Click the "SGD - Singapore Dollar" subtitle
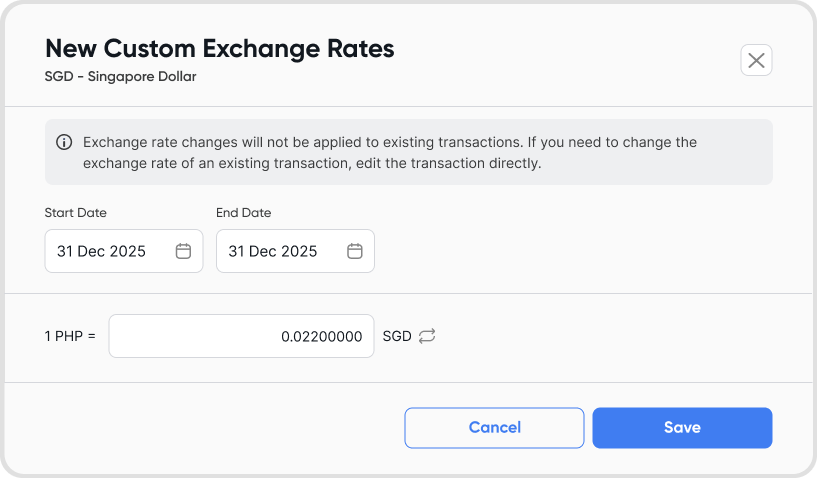Image resolution: width=817 pixels, height=478 pixels. (x=120, y=76)
